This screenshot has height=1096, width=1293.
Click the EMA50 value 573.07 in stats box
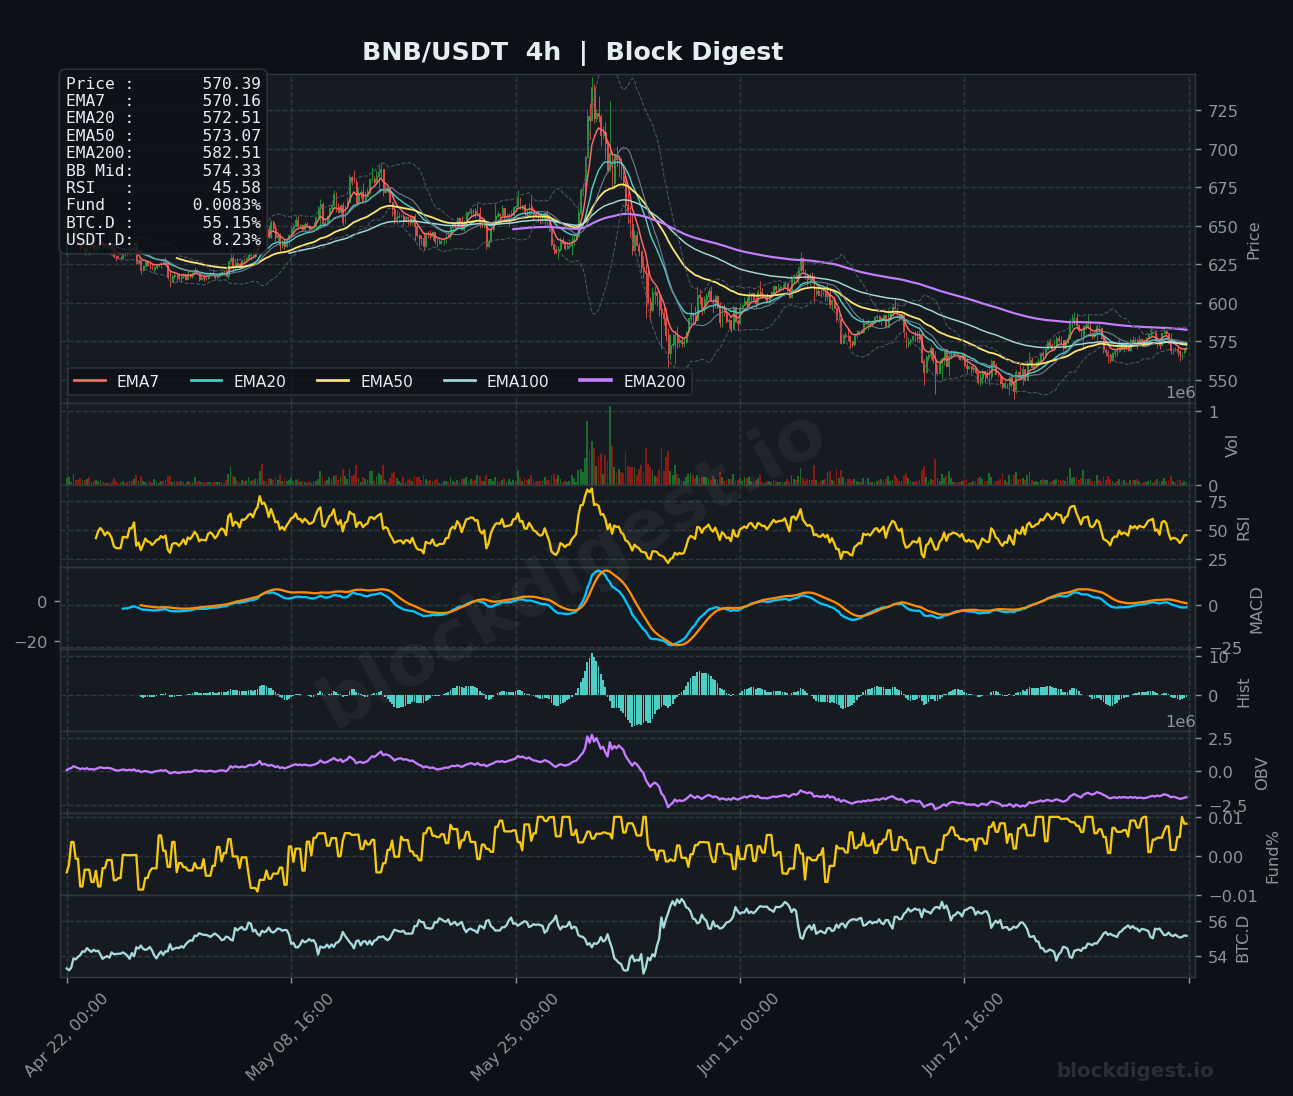click(231, 136)
